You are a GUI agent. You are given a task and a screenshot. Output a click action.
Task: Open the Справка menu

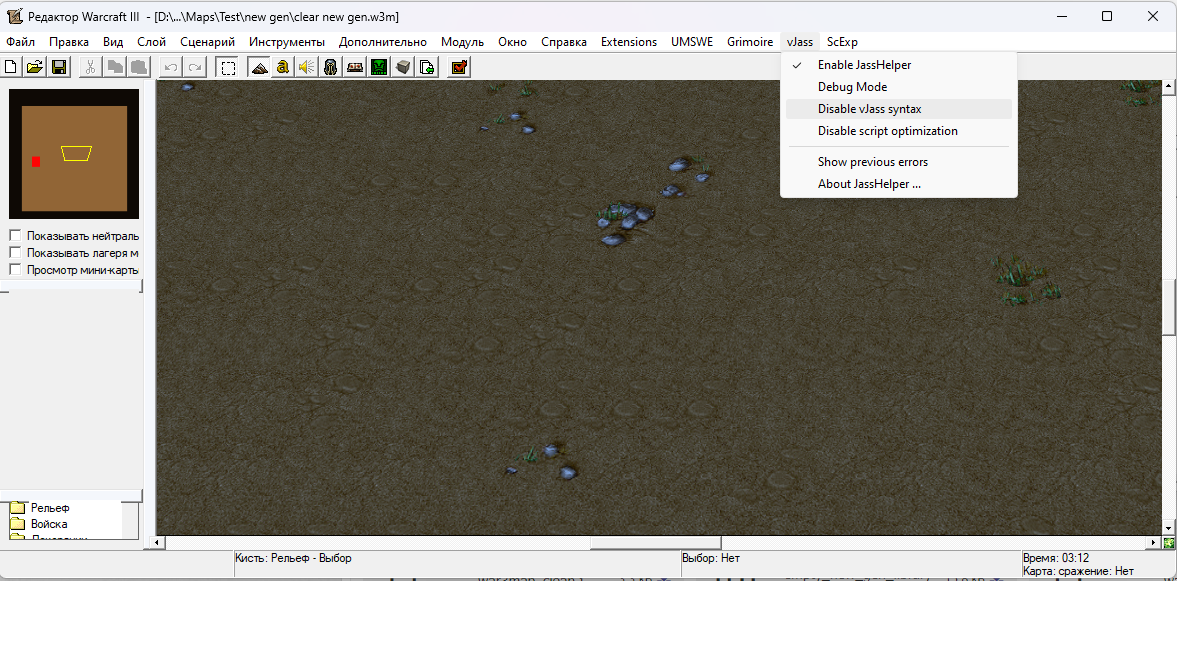tap(564, 42)
